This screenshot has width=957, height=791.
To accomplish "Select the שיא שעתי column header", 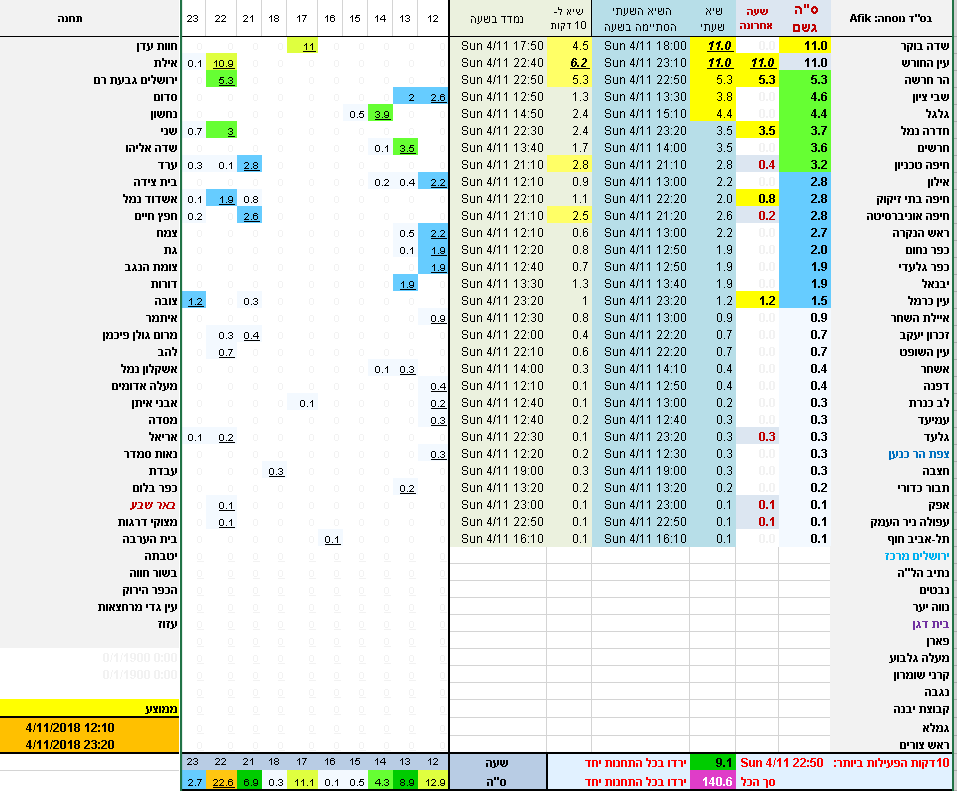I will pos(712,18).
